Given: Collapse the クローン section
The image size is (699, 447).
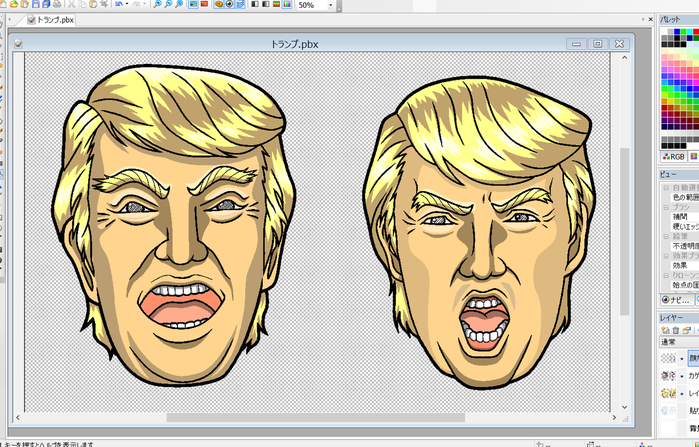Looking at the screenshot, I should pos(666,275).
